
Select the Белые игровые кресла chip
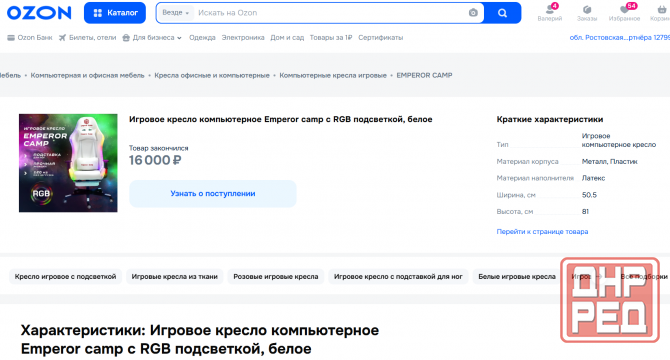517,277
